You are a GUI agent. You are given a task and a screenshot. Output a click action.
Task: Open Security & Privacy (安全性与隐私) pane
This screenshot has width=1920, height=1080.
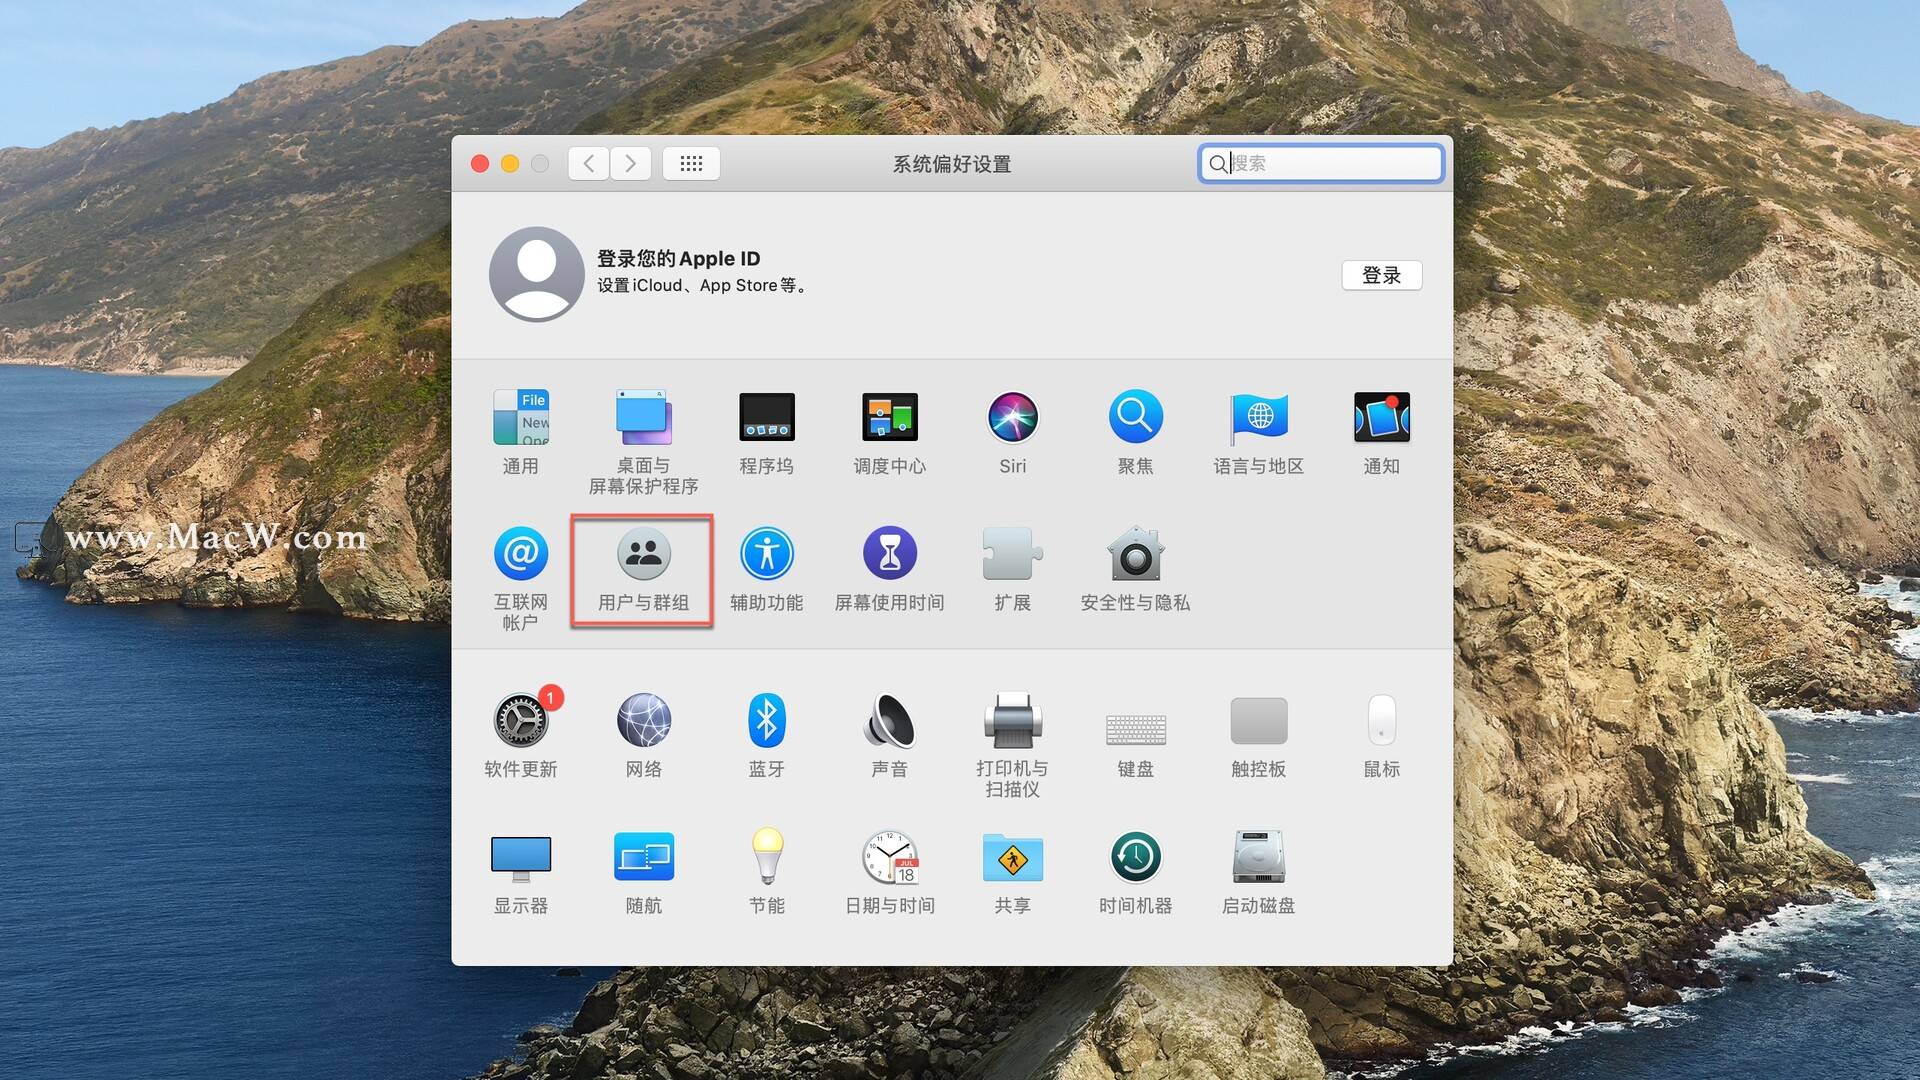[x=1135, y=555]
